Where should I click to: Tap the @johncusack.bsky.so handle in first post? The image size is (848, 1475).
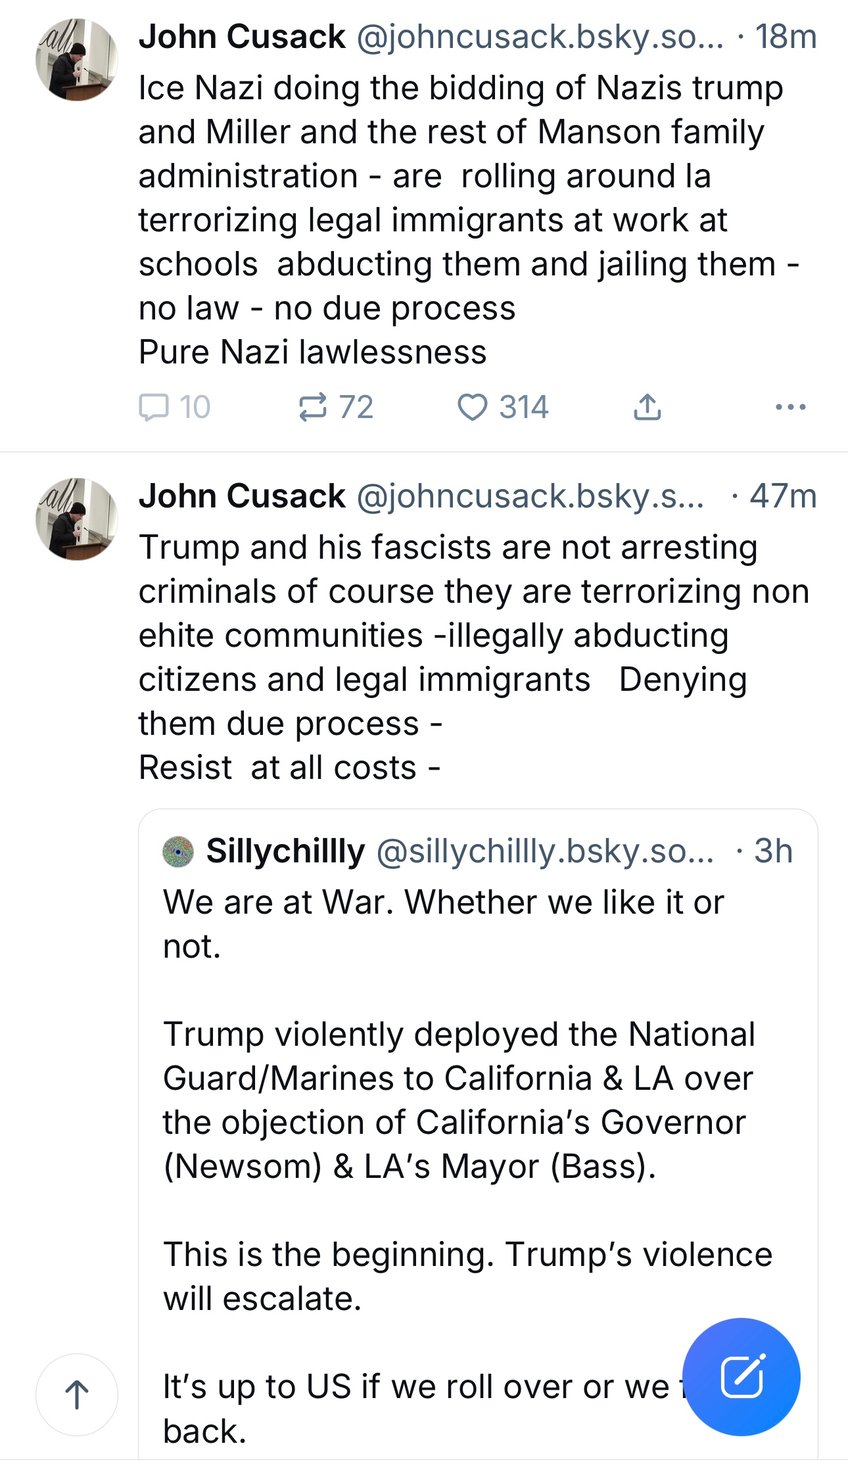pyautogui.click(x=539, y=37)
